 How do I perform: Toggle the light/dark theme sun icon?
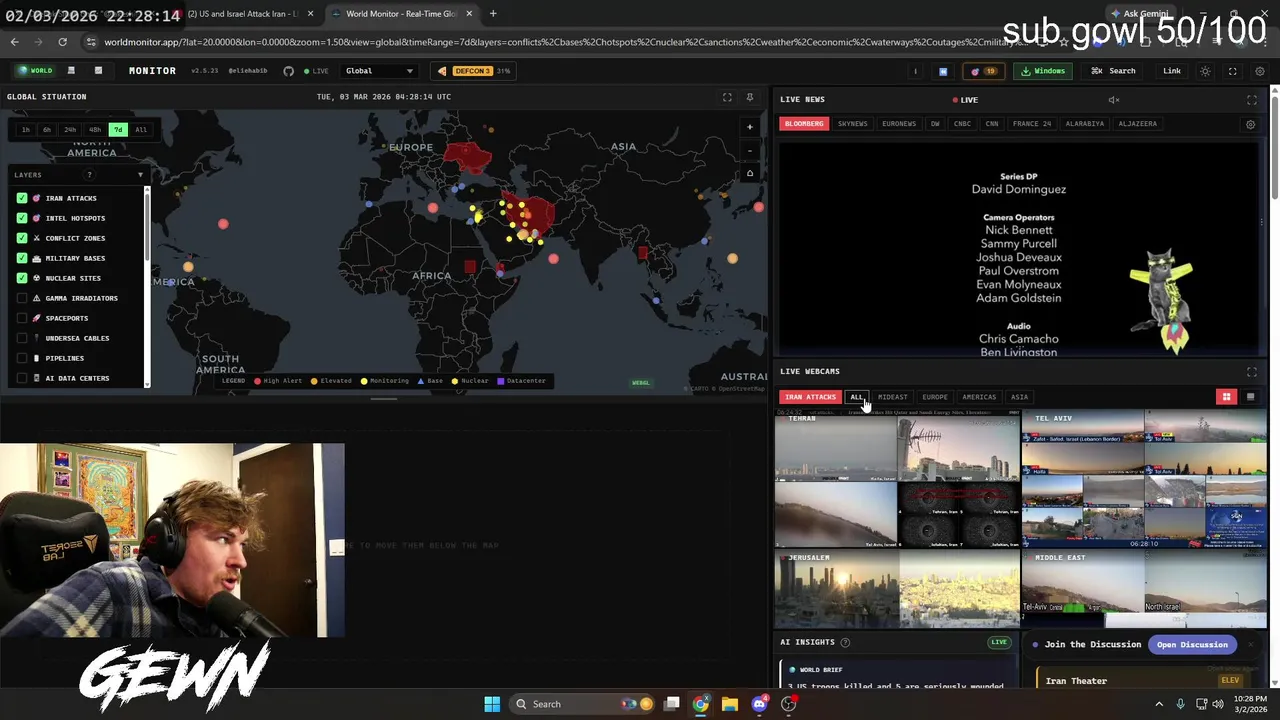[x=1205, y=71]
